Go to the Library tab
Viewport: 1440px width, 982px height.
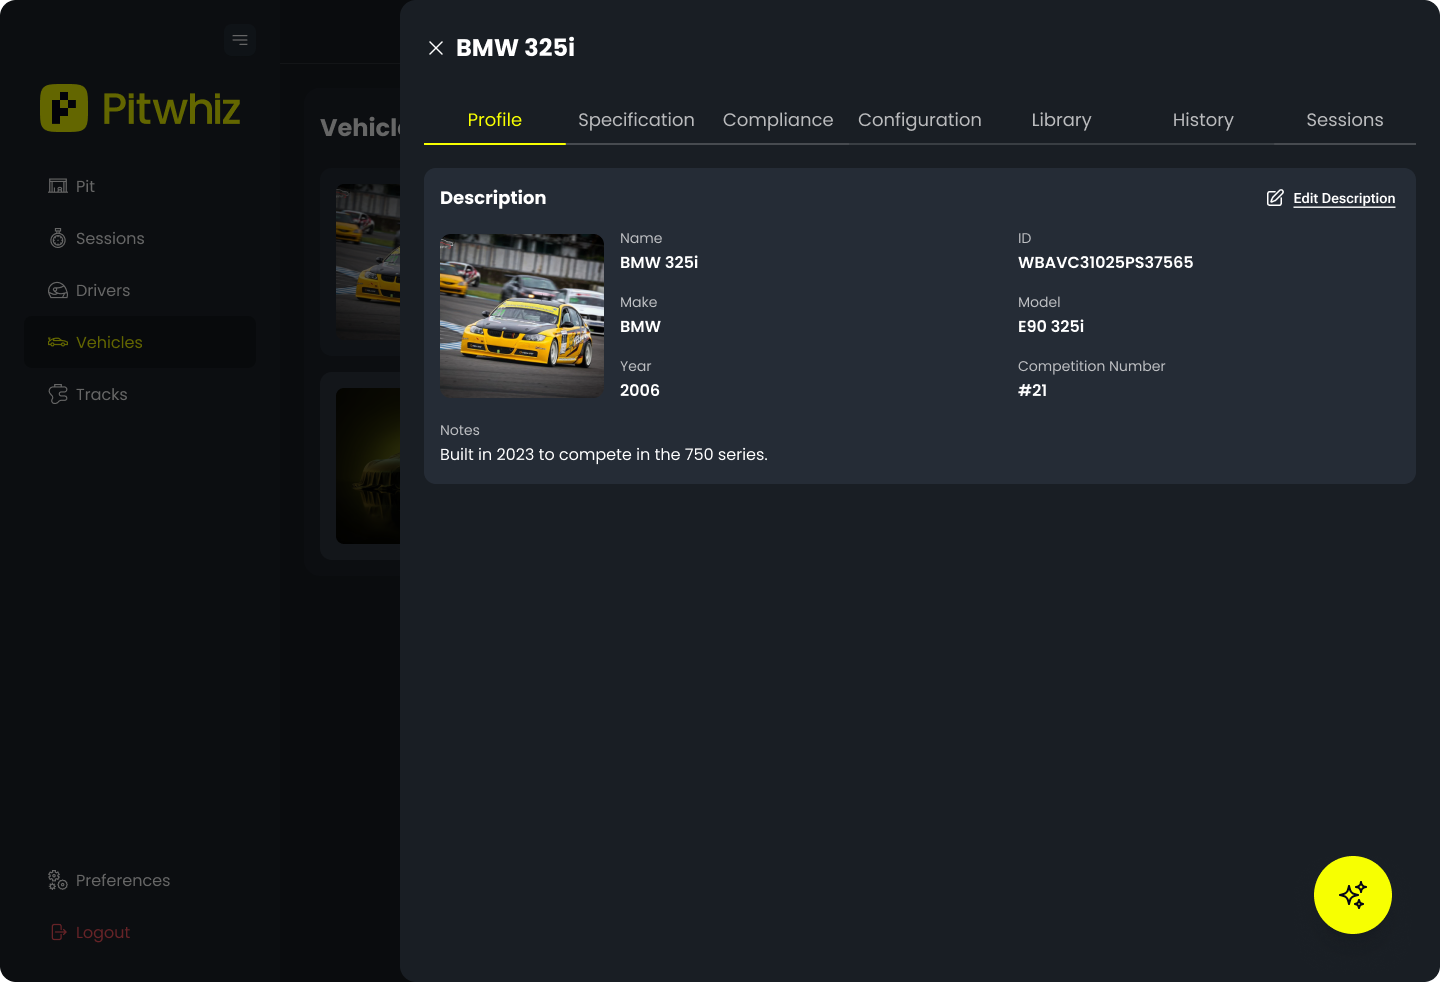pos(1061,120)
